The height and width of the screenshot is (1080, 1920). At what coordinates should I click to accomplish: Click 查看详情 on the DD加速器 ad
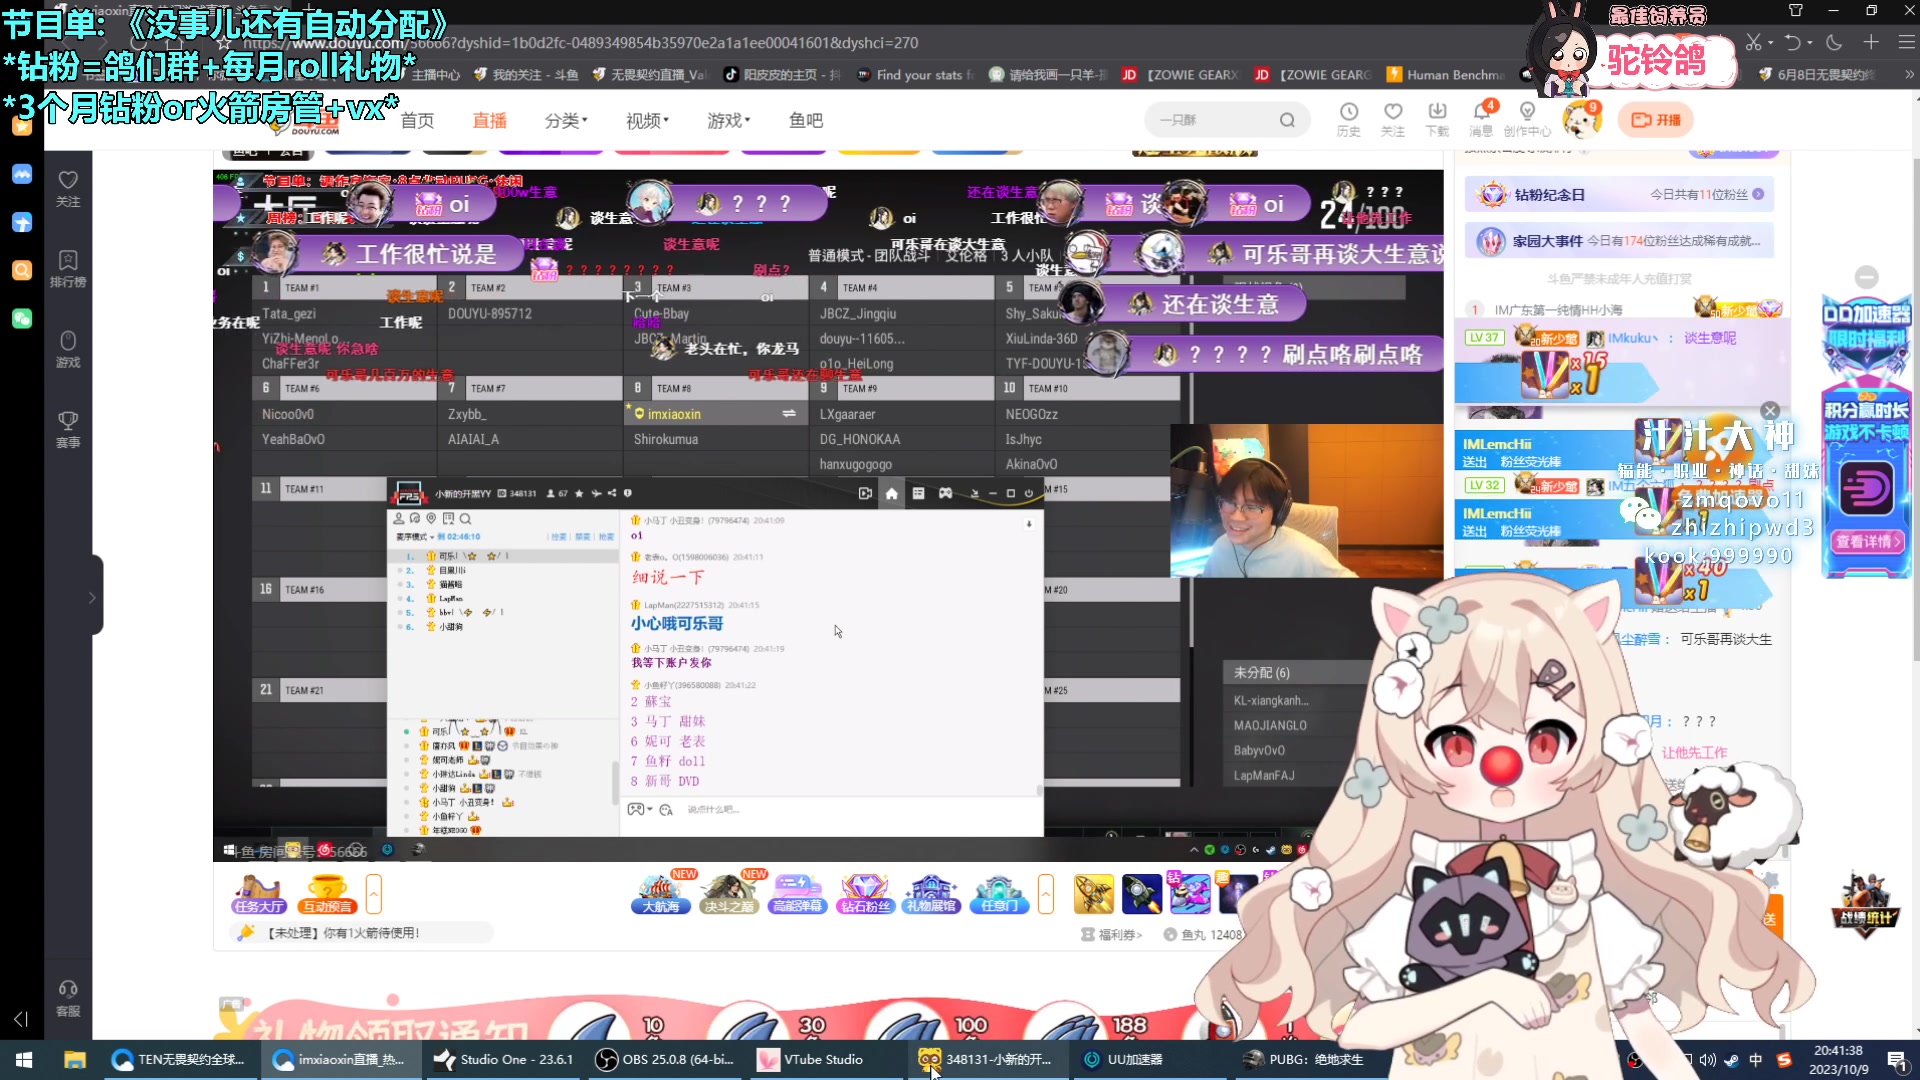tap(1866, 541)
